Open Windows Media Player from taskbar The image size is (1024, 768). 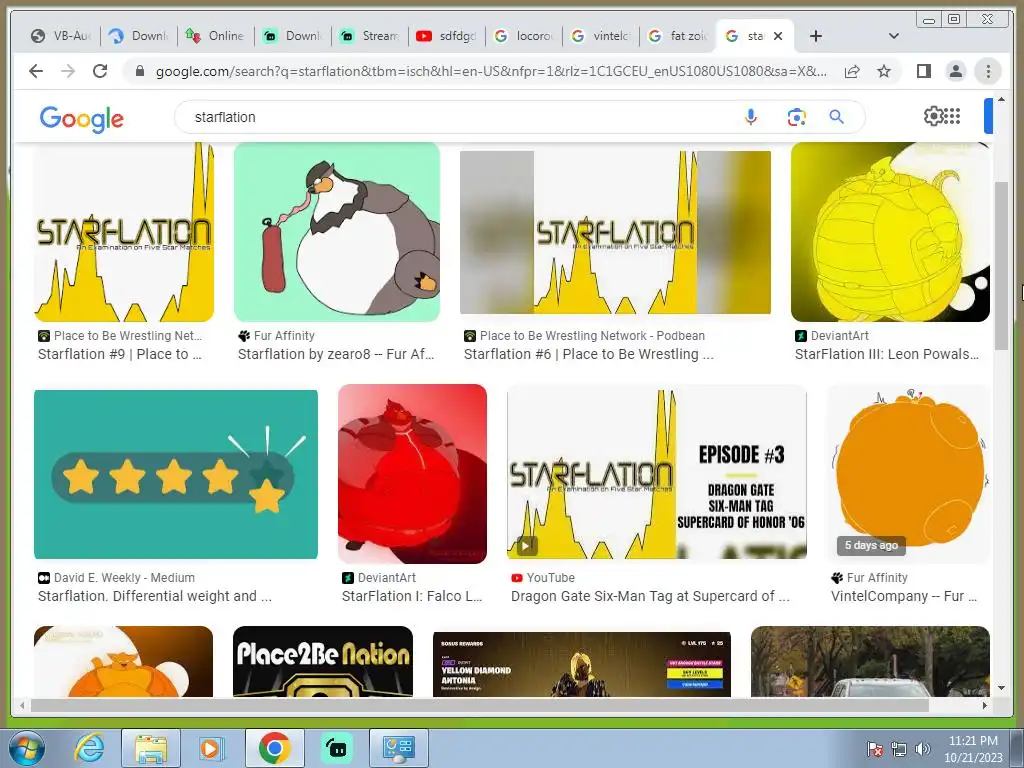click(212, 748)
